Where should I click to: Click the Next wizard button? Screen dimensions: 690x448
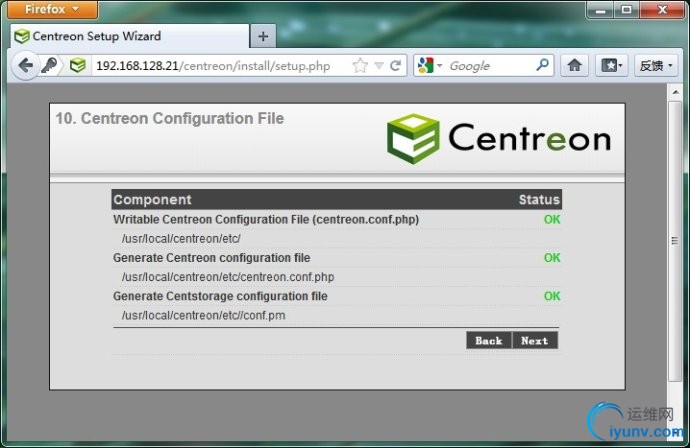[x=535, y=341]
